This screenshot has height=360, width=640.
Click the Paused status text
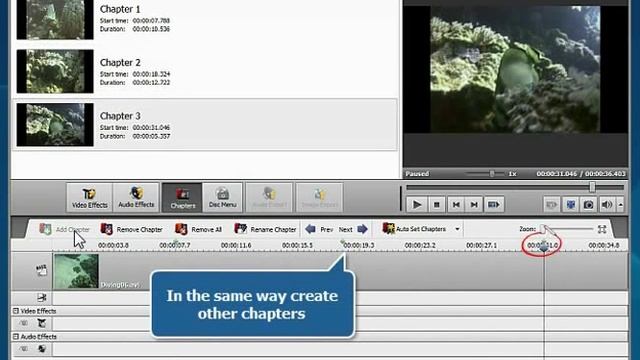click(x=417, y=174)
